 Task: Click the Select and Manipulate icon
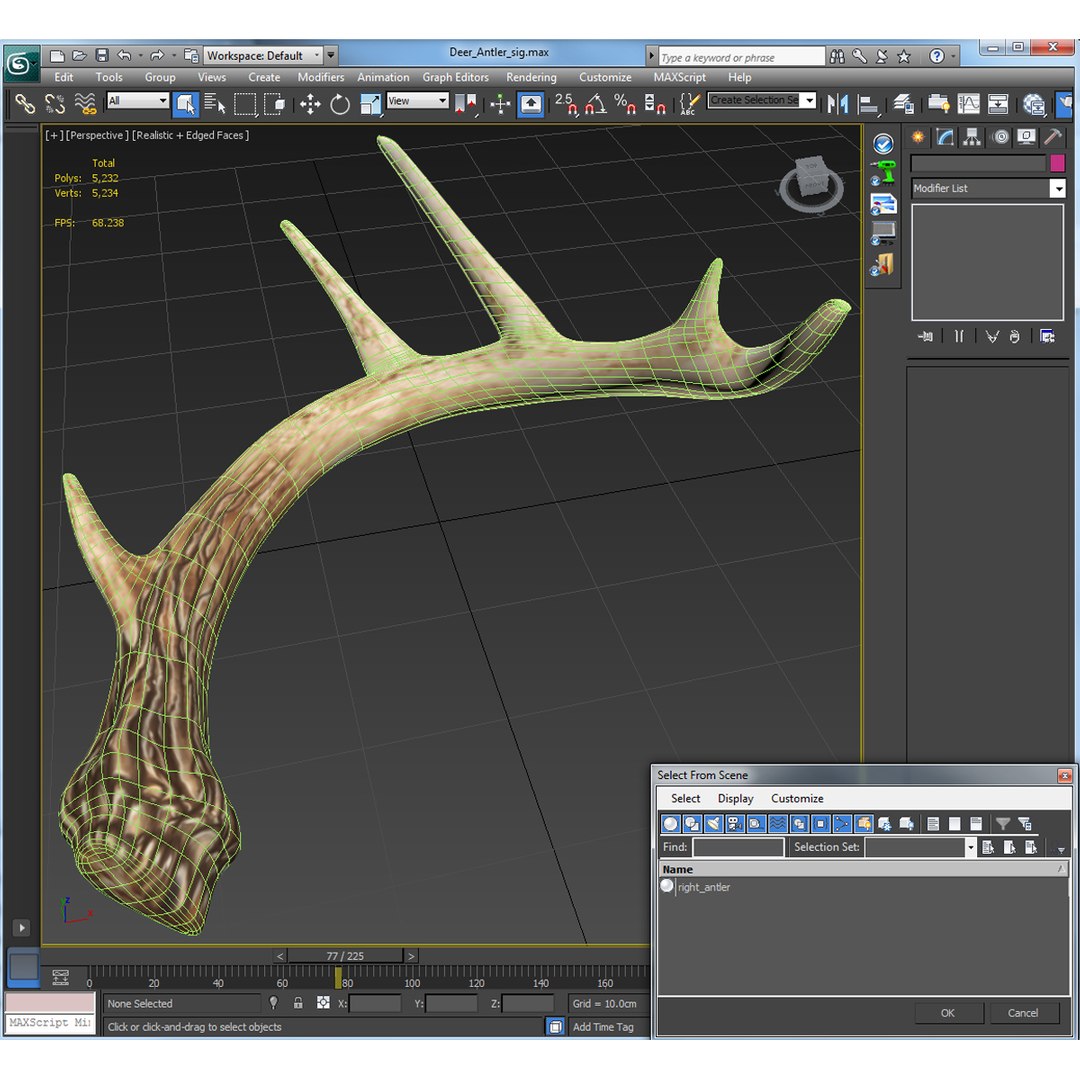pos(500,104)
